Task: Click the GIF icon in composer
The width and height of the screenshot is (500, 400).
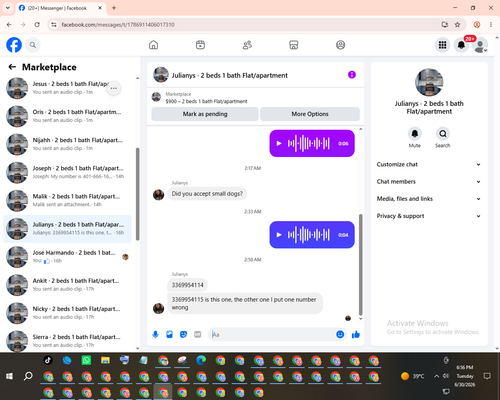Action: tap(198, 334)
